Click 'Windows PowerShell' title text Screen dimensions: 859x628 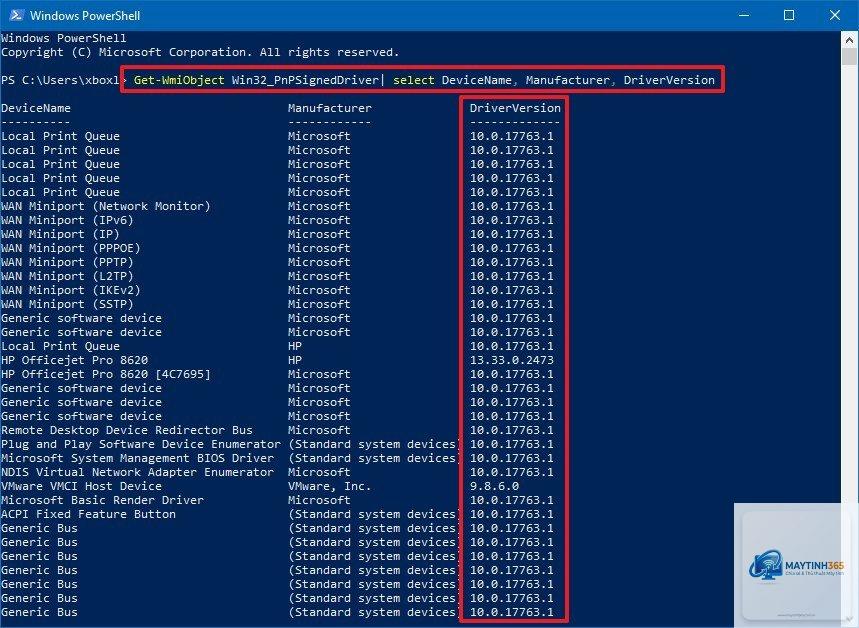point(85,15)
